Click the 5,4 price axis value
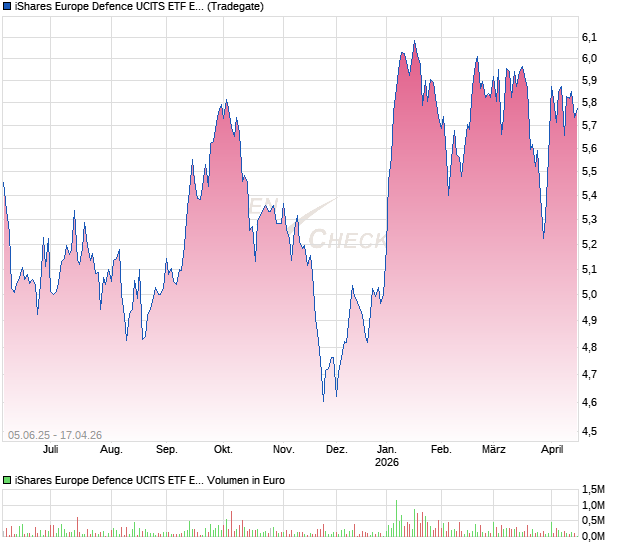 tap(589, 195)
